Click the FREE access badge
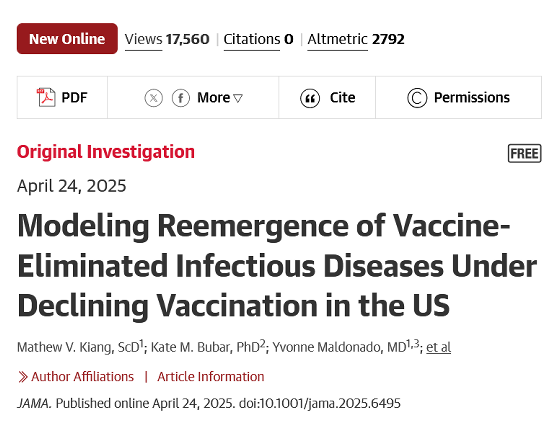 click(x=525, y=154)
